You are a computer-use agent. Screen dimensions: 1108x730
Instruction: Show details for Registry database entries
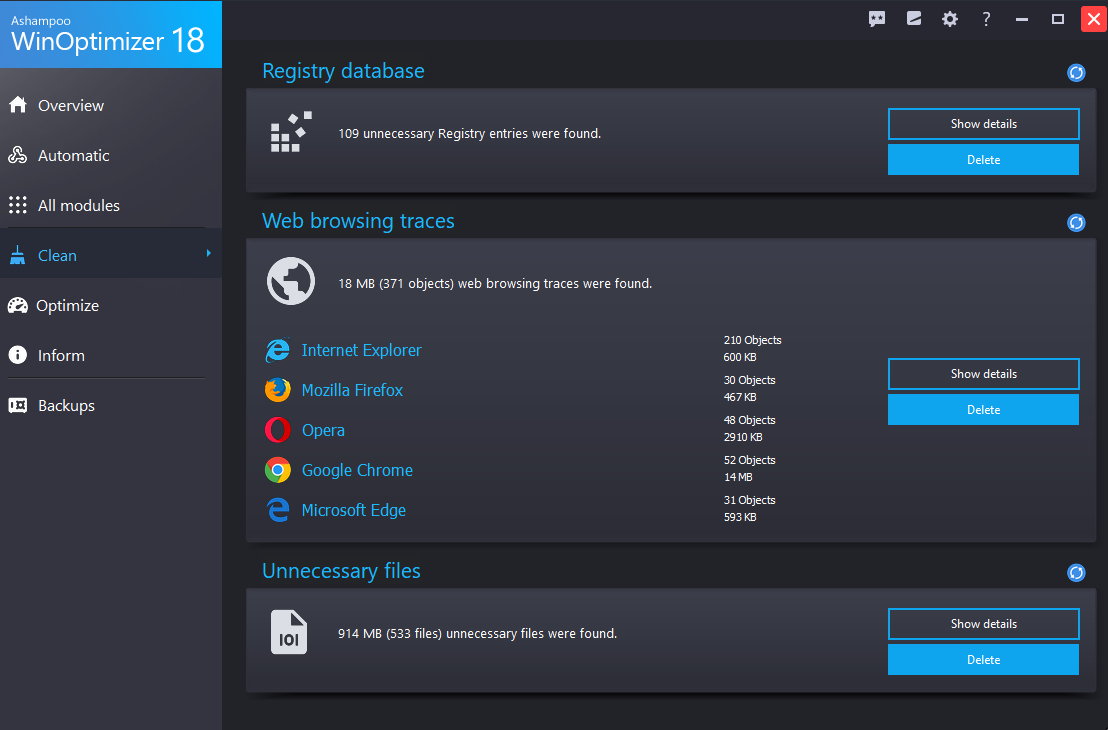[983, 123]
